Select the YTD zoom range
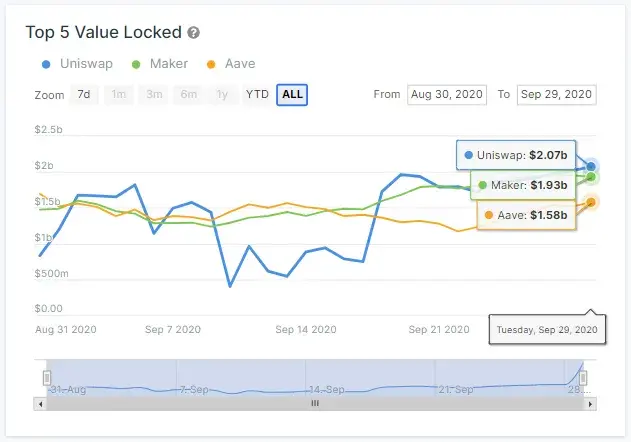Image resolution: width=631 pixels, height=442 pixels. point(258,95)
